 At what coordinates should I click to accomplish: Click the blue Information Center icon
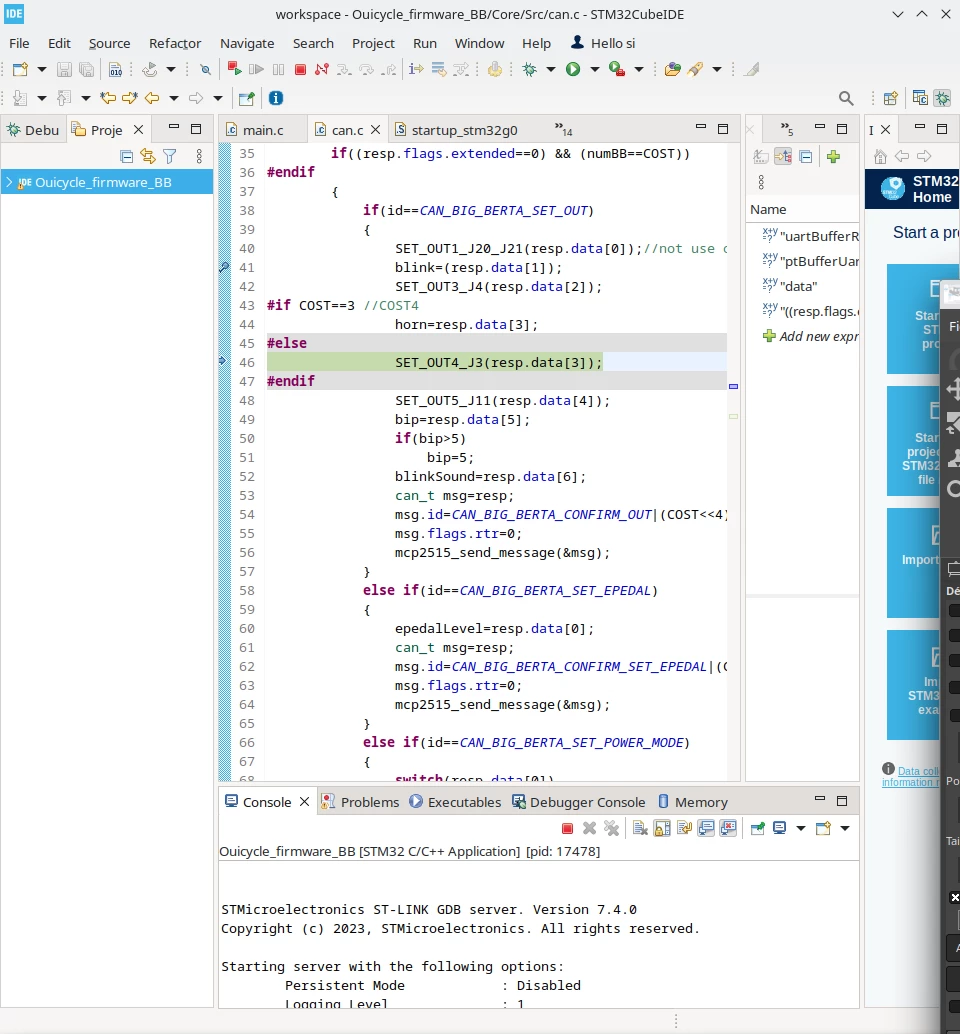276,98
